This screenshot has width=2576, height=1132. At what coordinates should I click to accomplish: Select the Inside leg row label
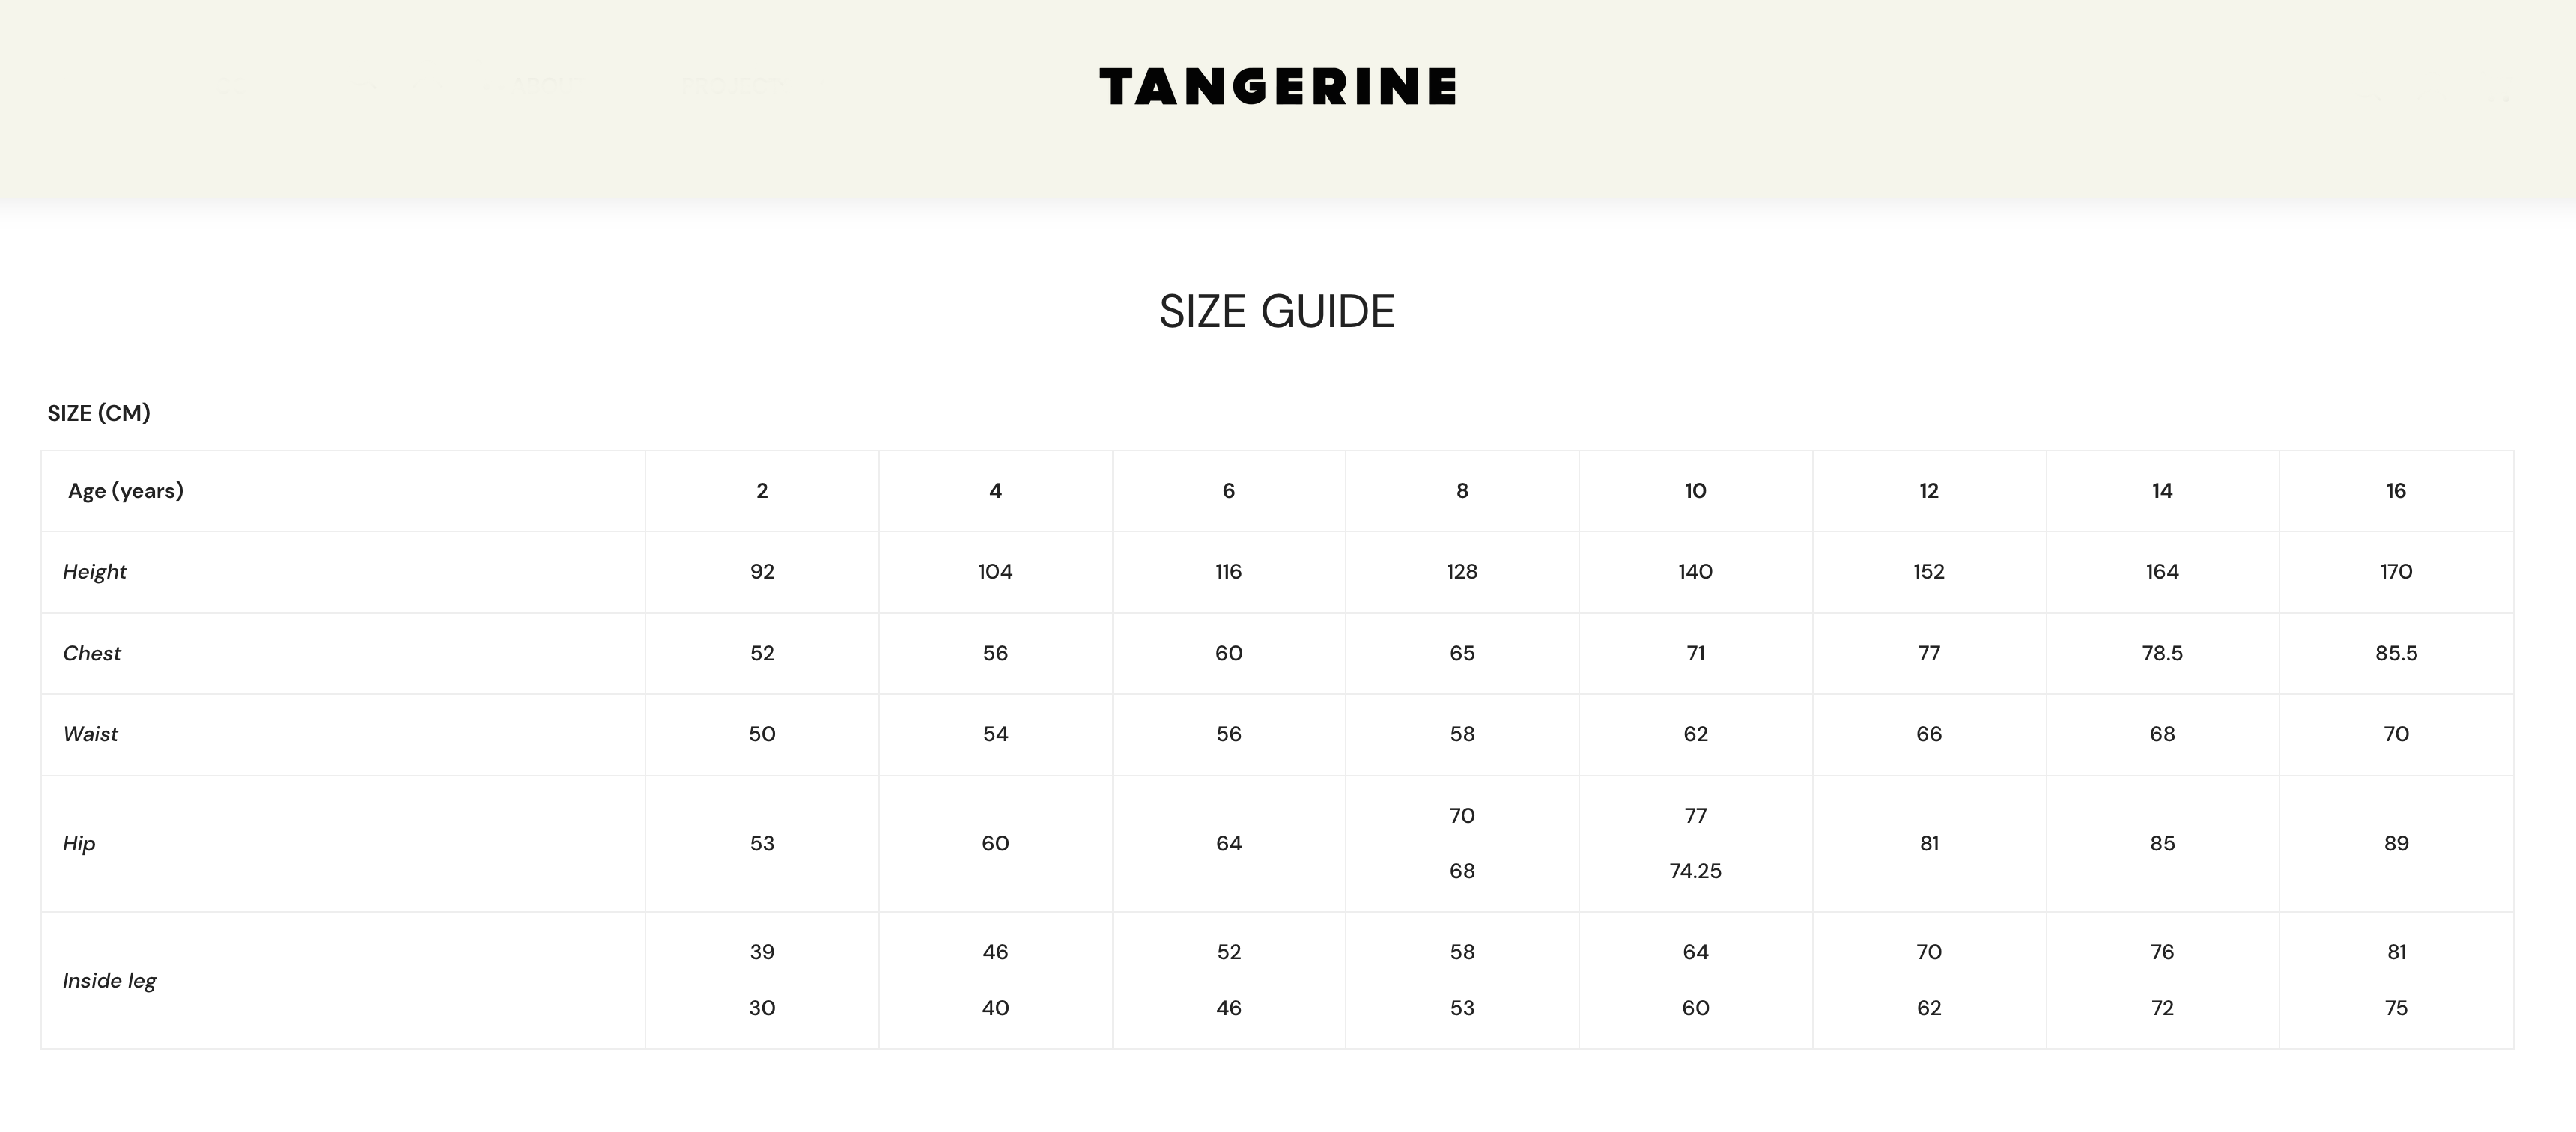coord(110,981)
